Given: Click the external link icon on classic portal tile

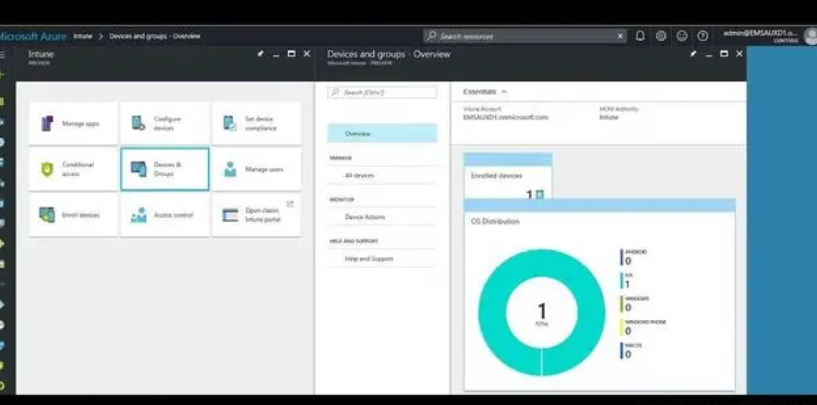Looking at the screenshot, I should click(x=290, y=204).
